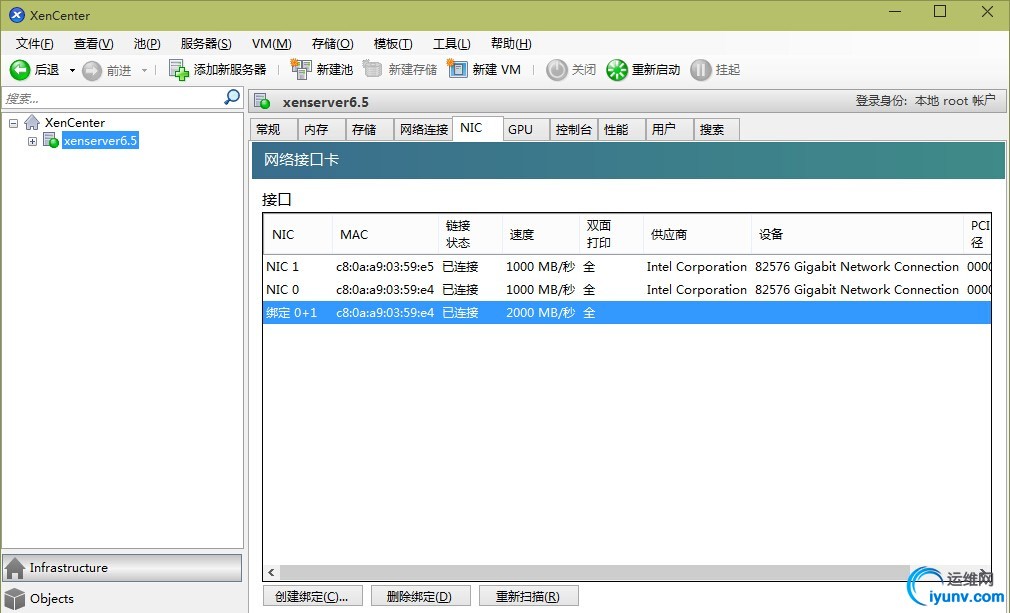Select the NIC 1 row
Image resolution: width=1010 pixels, height=613 pixels.
pyautogui.click(x=627, y=267)
